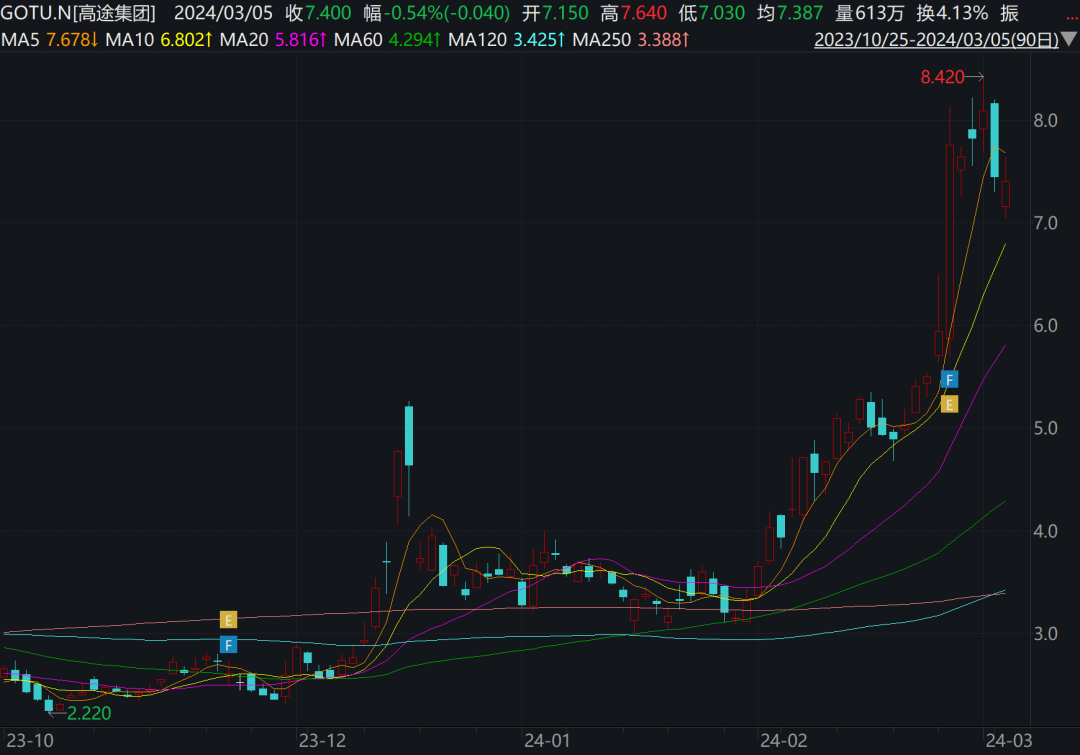This screenshot has width=1080, height=755.
Task: Click the 23-12 date axis label
Action: (x=322, y=741)
